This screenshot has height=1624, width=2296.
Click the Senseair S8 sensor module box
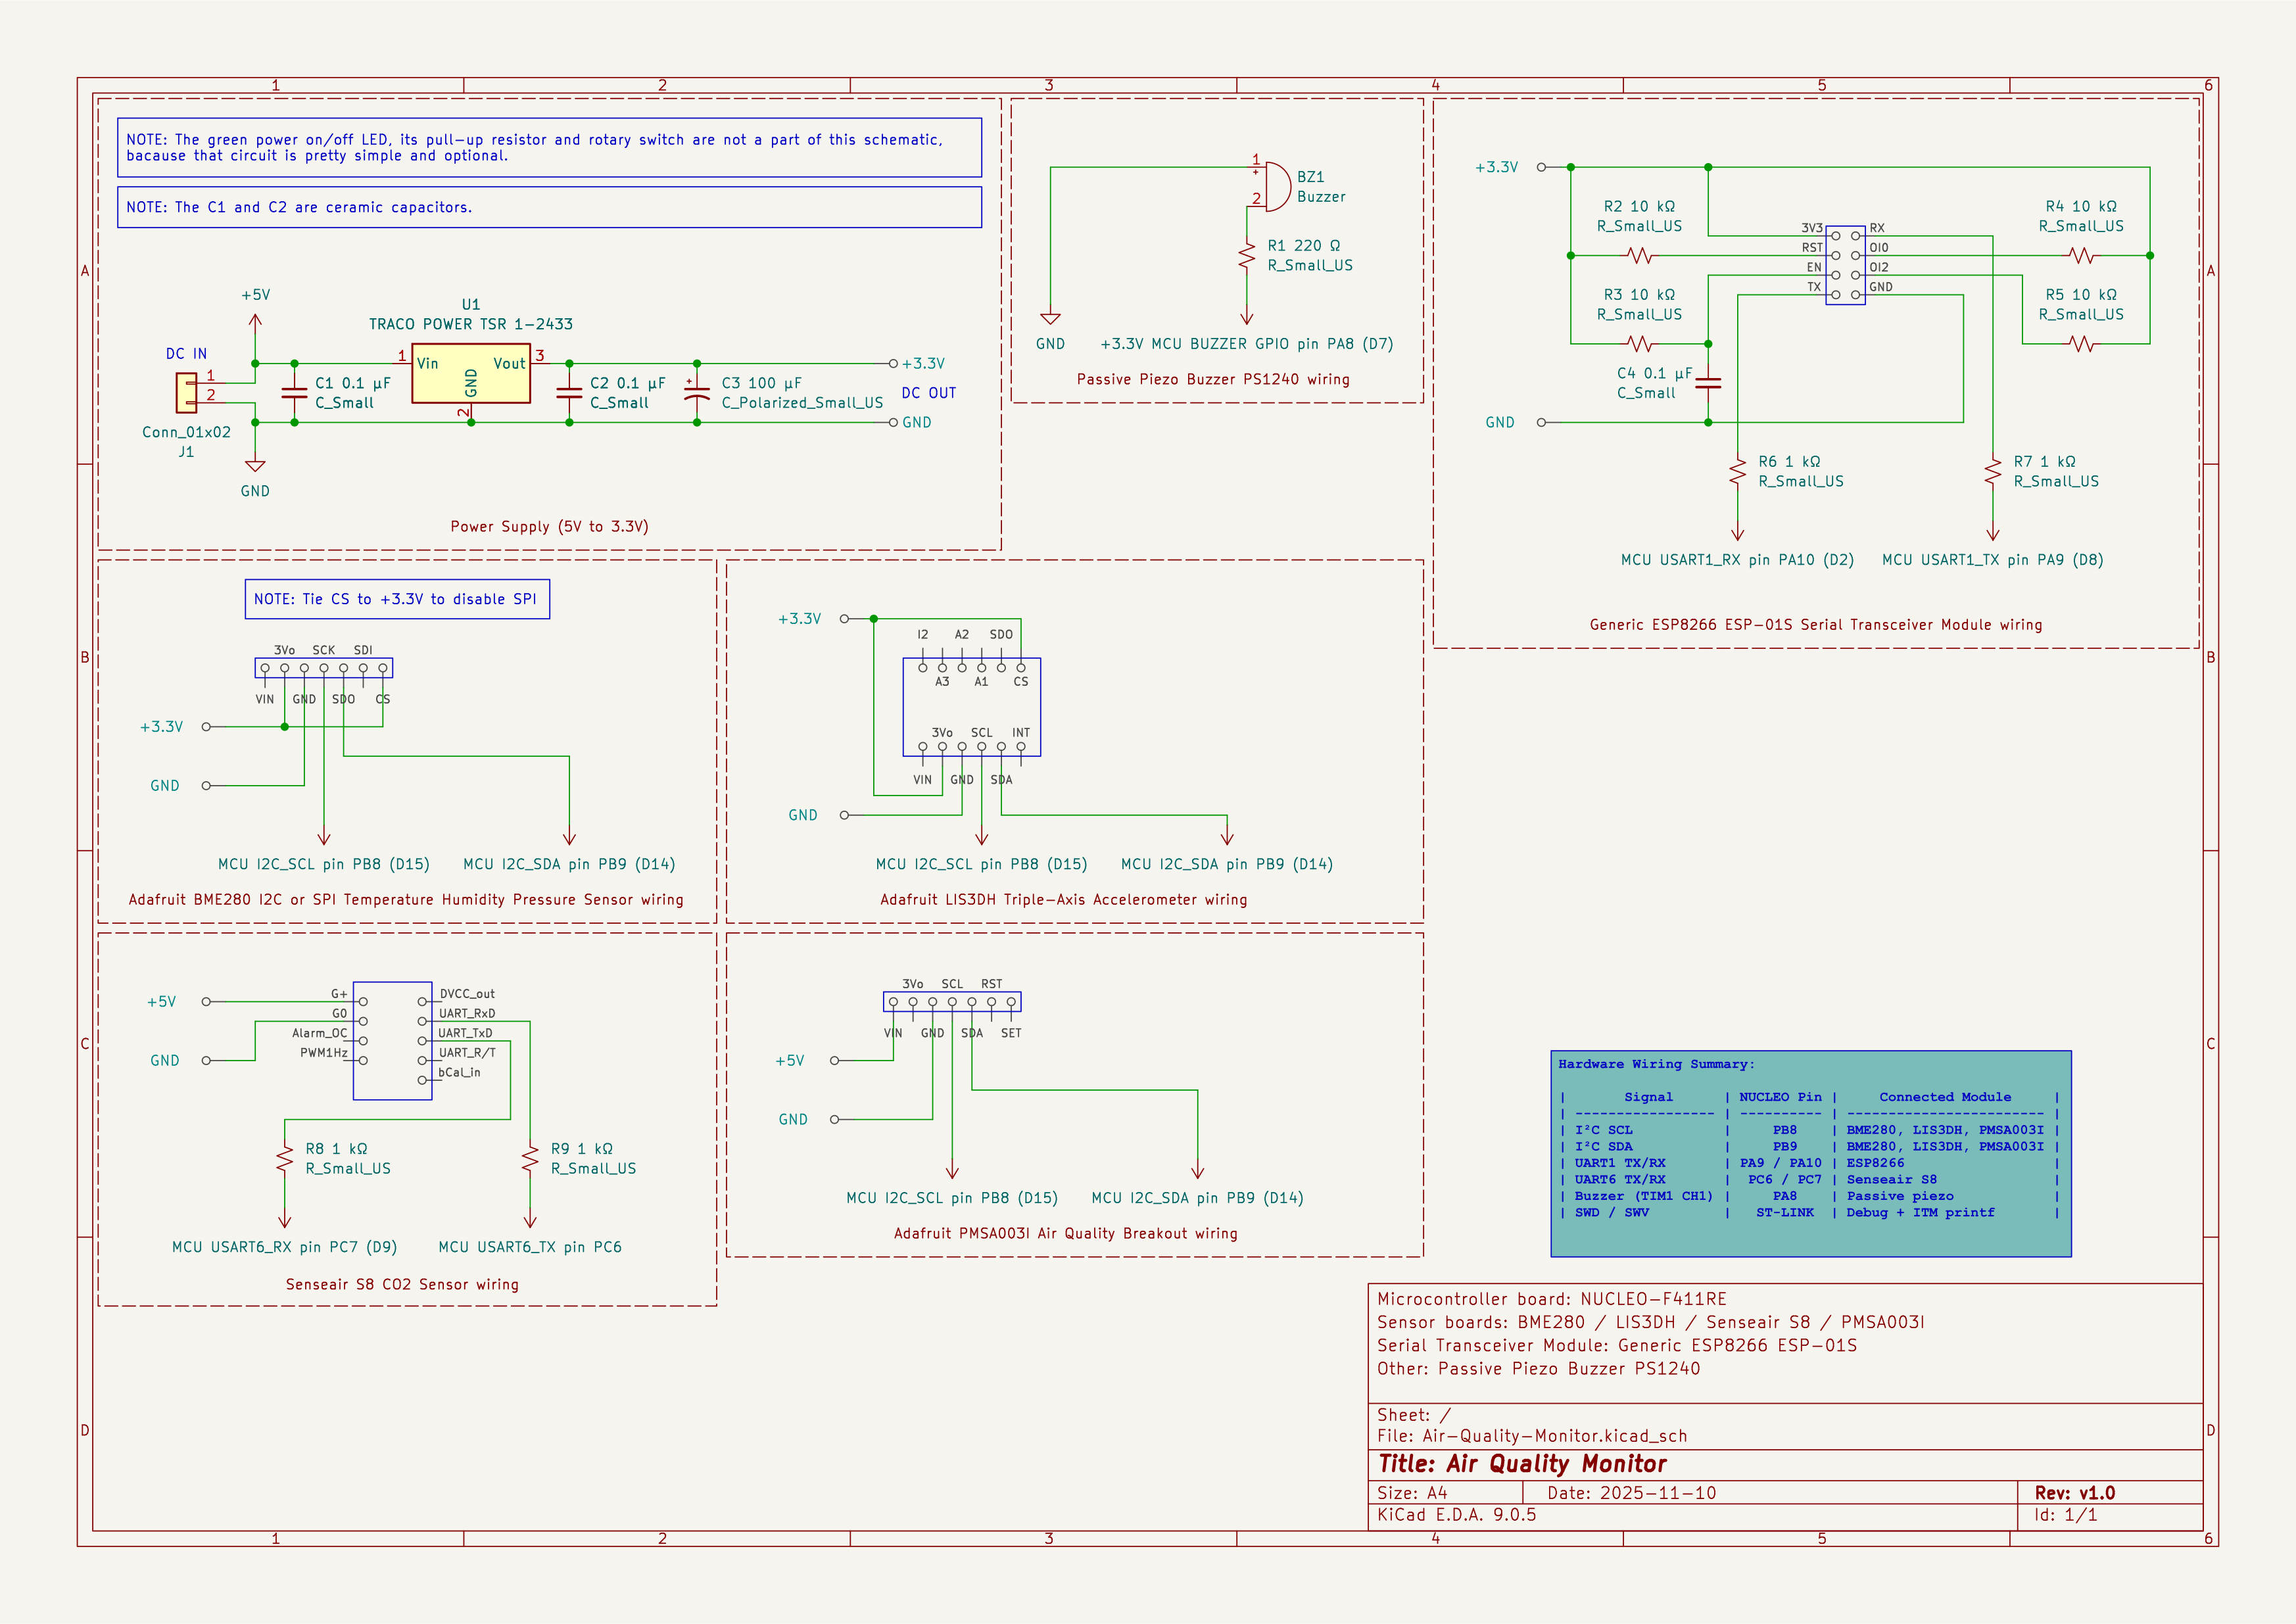(392, 1041)
